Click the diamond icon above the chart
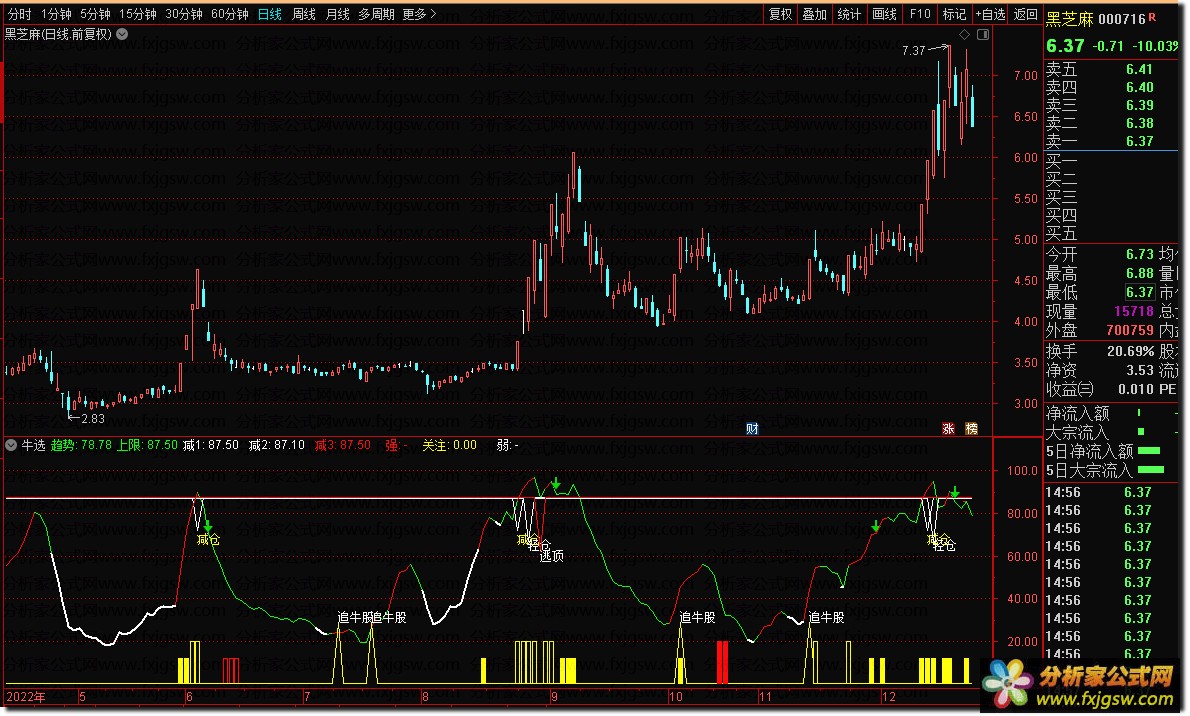The height and width of the screenshot is (716, 1190). pos(964,34)
